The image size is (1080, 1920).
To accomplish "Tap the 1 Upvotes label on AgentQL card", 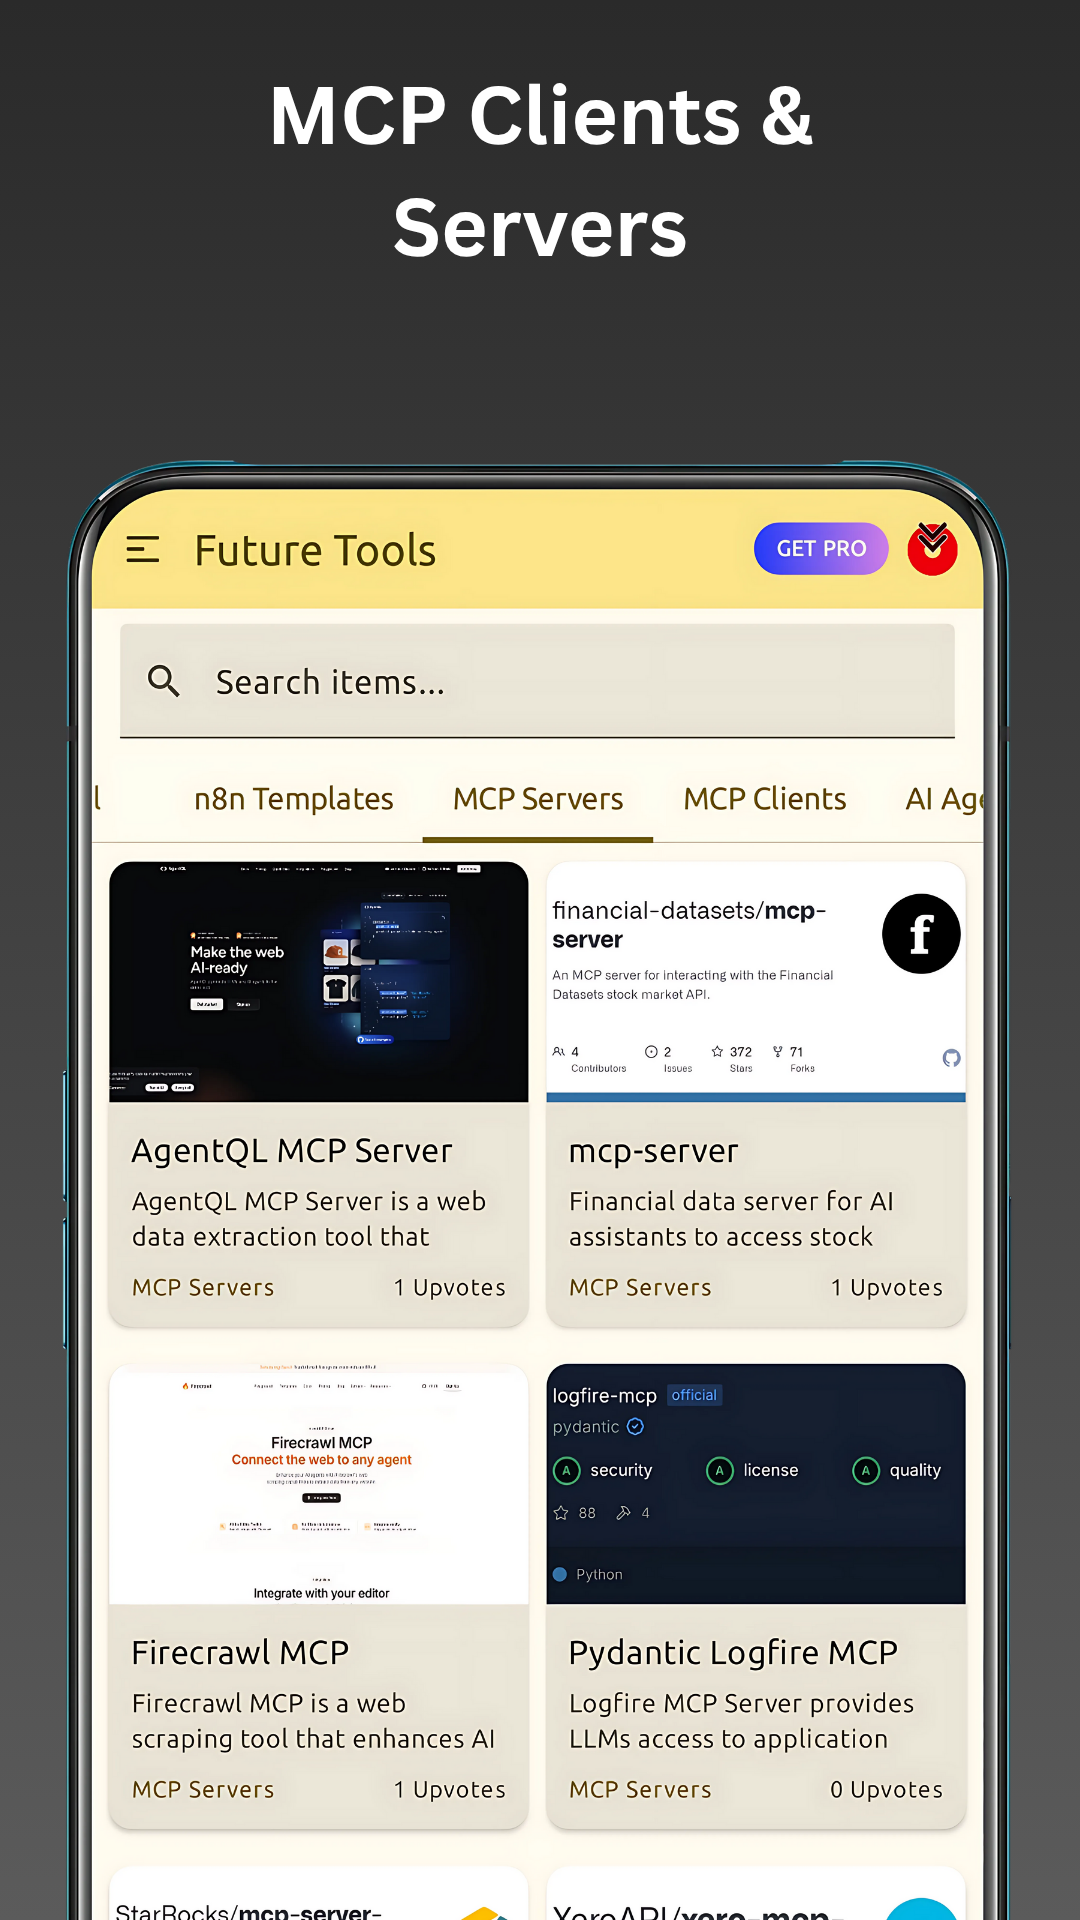I will [x=449, y=1288].
